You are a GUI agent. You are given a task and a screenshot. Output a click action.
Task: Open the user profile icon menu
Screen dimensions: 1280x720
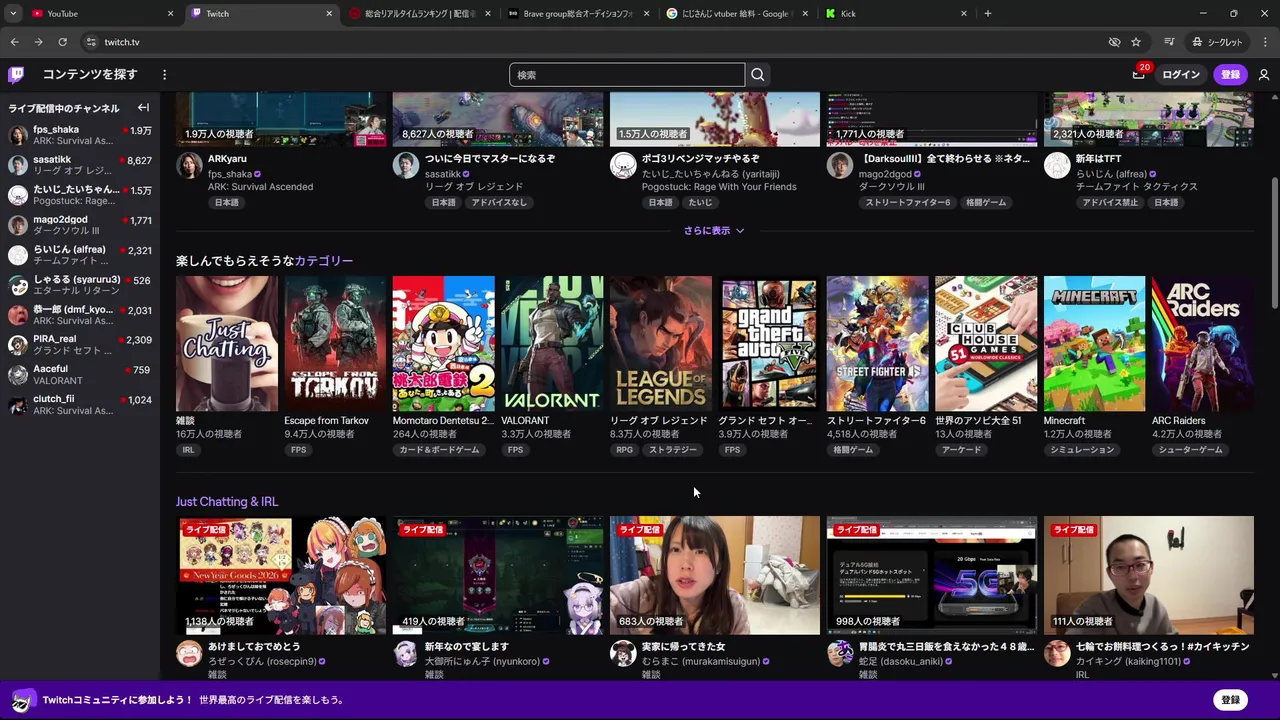point(1264,75)
